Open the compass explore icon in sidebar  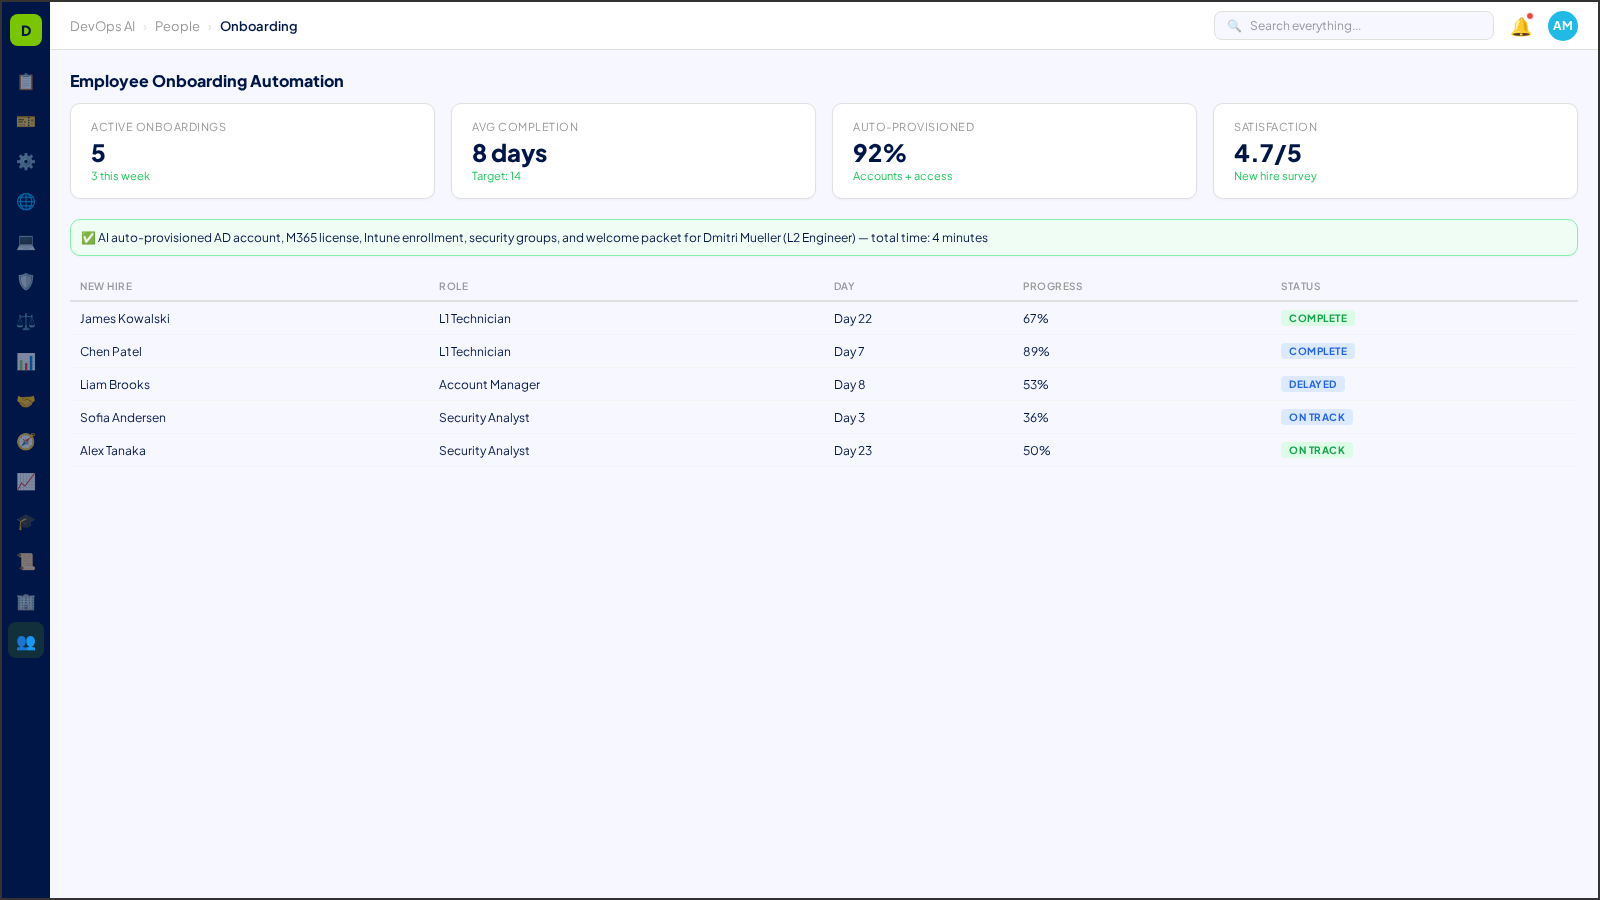click(x=26, y=441)
